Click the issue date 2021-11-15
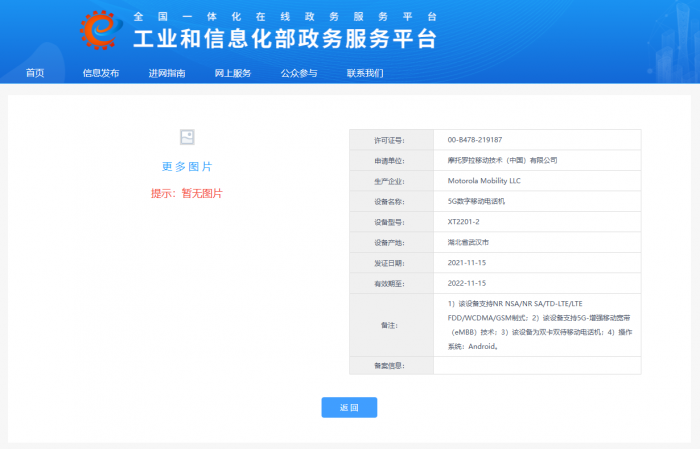Image resolution: width=700 pixels, height=449 pixels. click(x=466, y=262)
